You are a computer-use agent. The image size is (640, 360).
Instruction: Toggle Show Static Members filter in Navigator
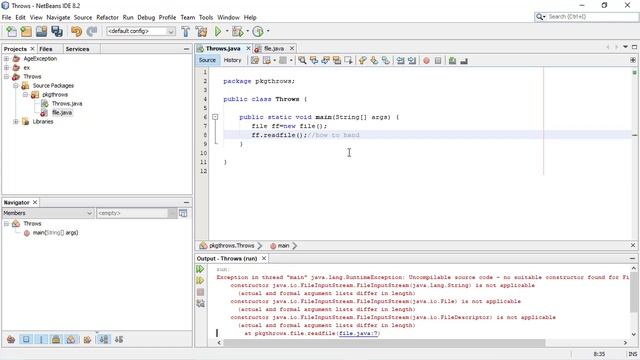[41, 339]
